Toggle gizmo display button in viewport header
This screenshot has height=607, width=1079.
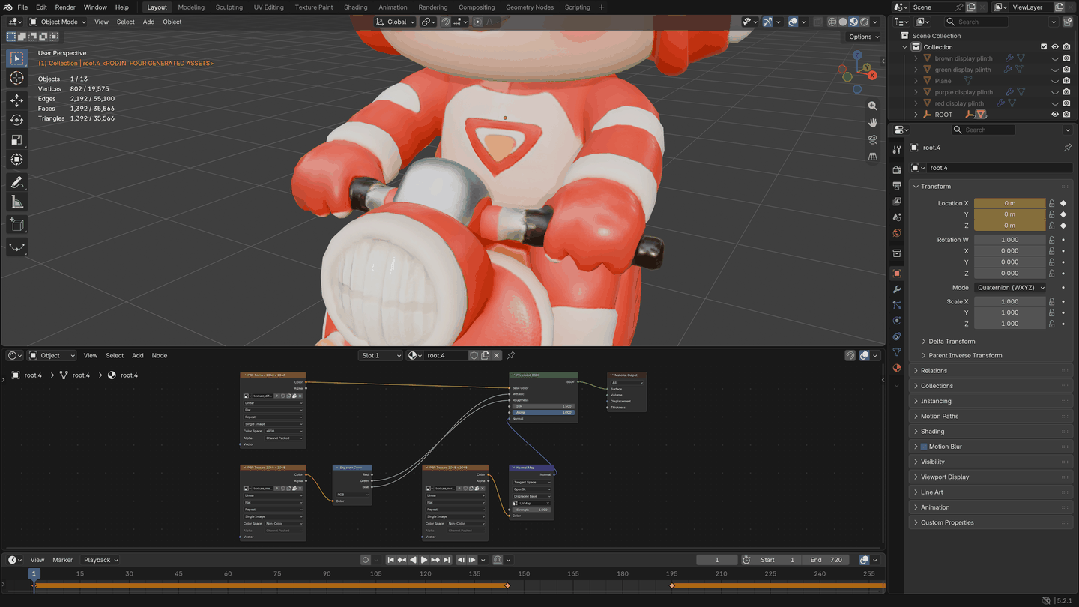click(767, 22)
